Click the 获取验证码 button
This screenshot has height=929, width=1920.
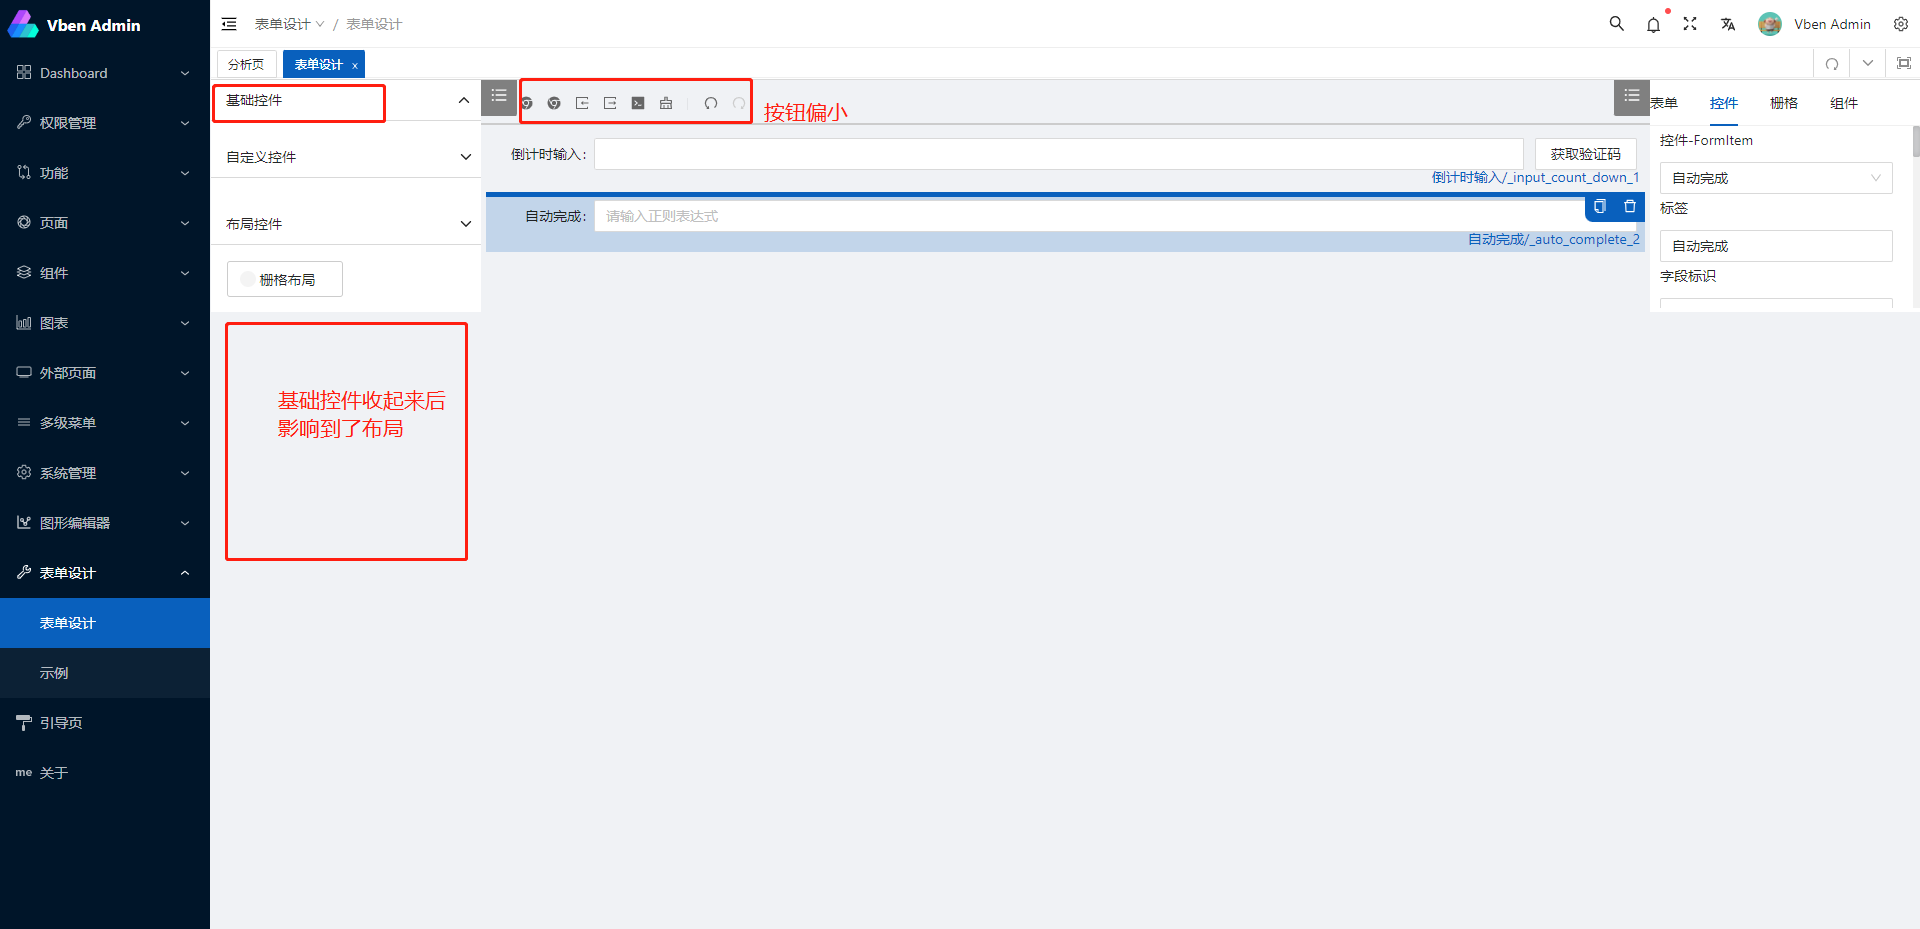pos(1584,154)
